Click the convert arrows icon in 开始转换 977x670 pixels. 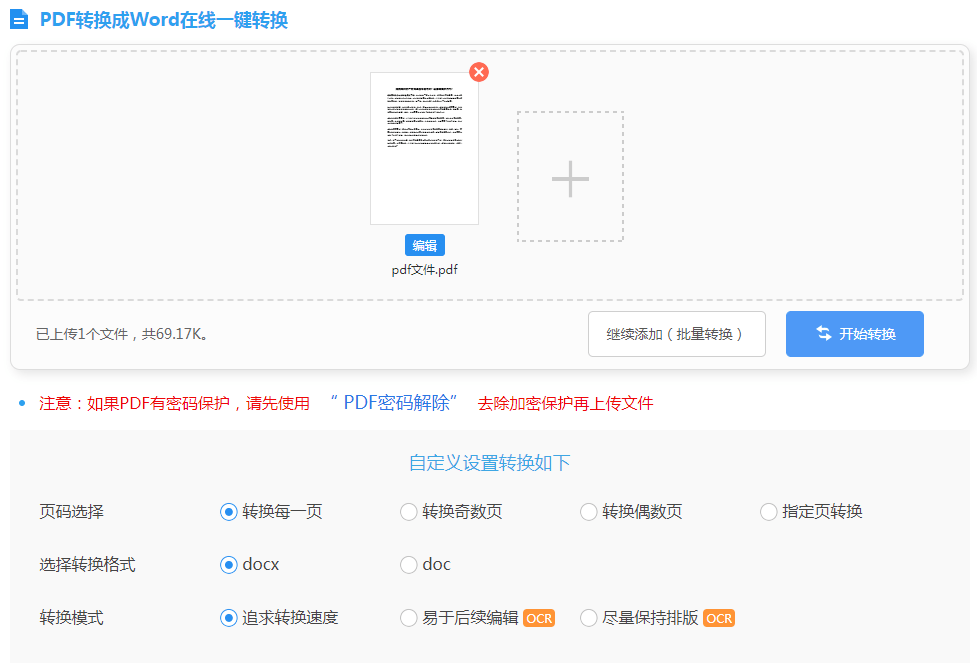(x=824, y=333)
